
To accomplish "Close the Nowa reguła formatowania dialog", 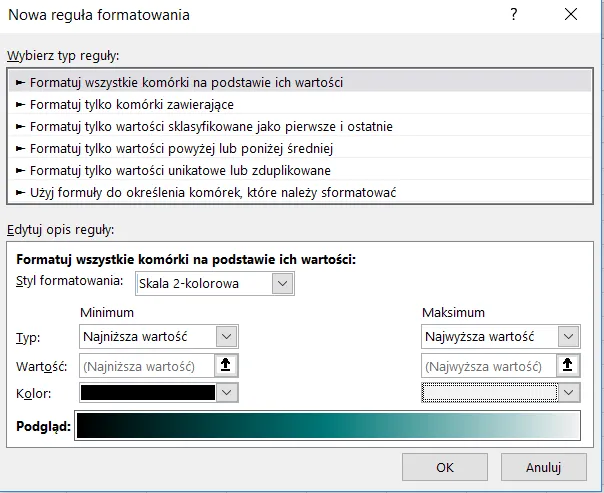I will click(x=571, y=15).
